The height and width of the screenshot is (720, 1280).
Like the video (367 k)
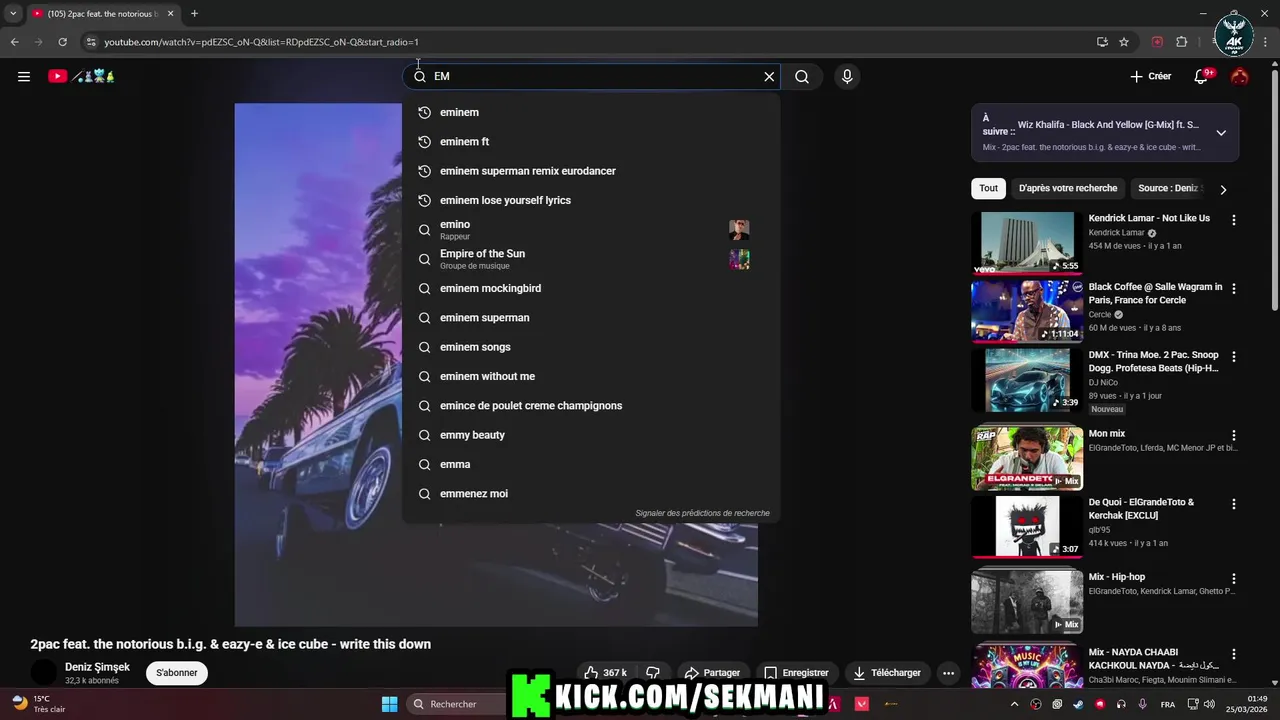click(606, 673)
